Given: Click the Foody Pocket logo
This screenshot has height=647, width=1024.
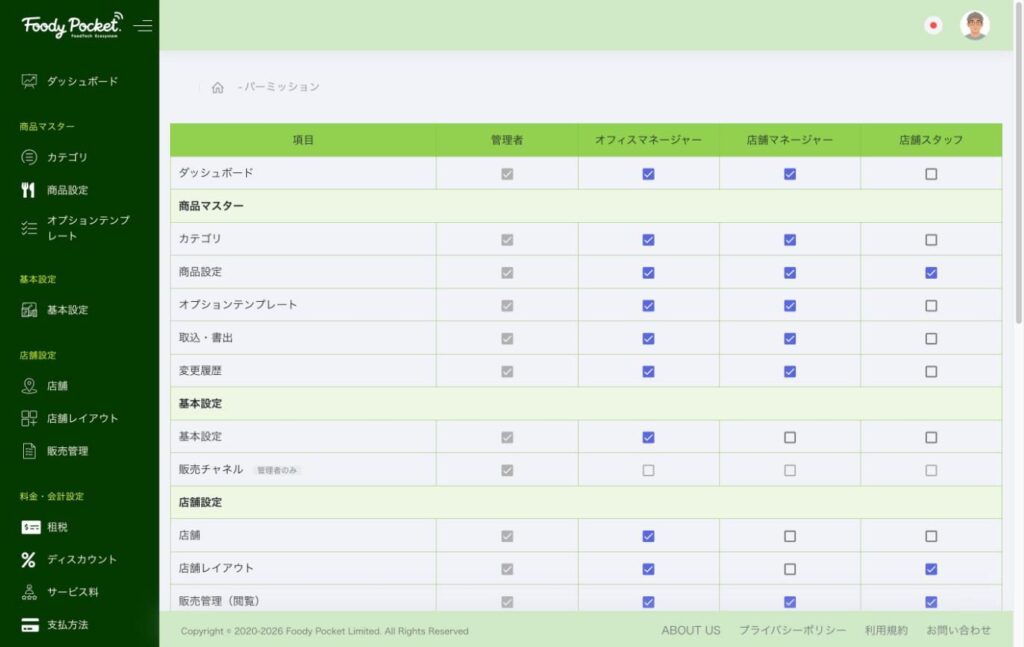Looking at the screenshot, I should 72,25.
